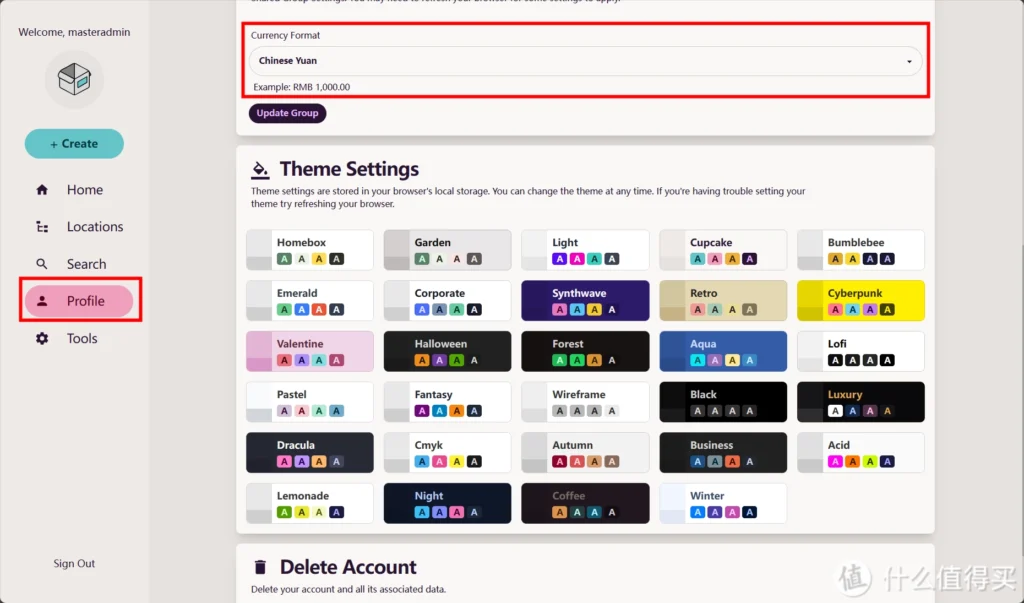Viewport: 1024px width, 603px height.
Task: Click the Theme Settings paint bucket icon
Action: click(260, 169)
